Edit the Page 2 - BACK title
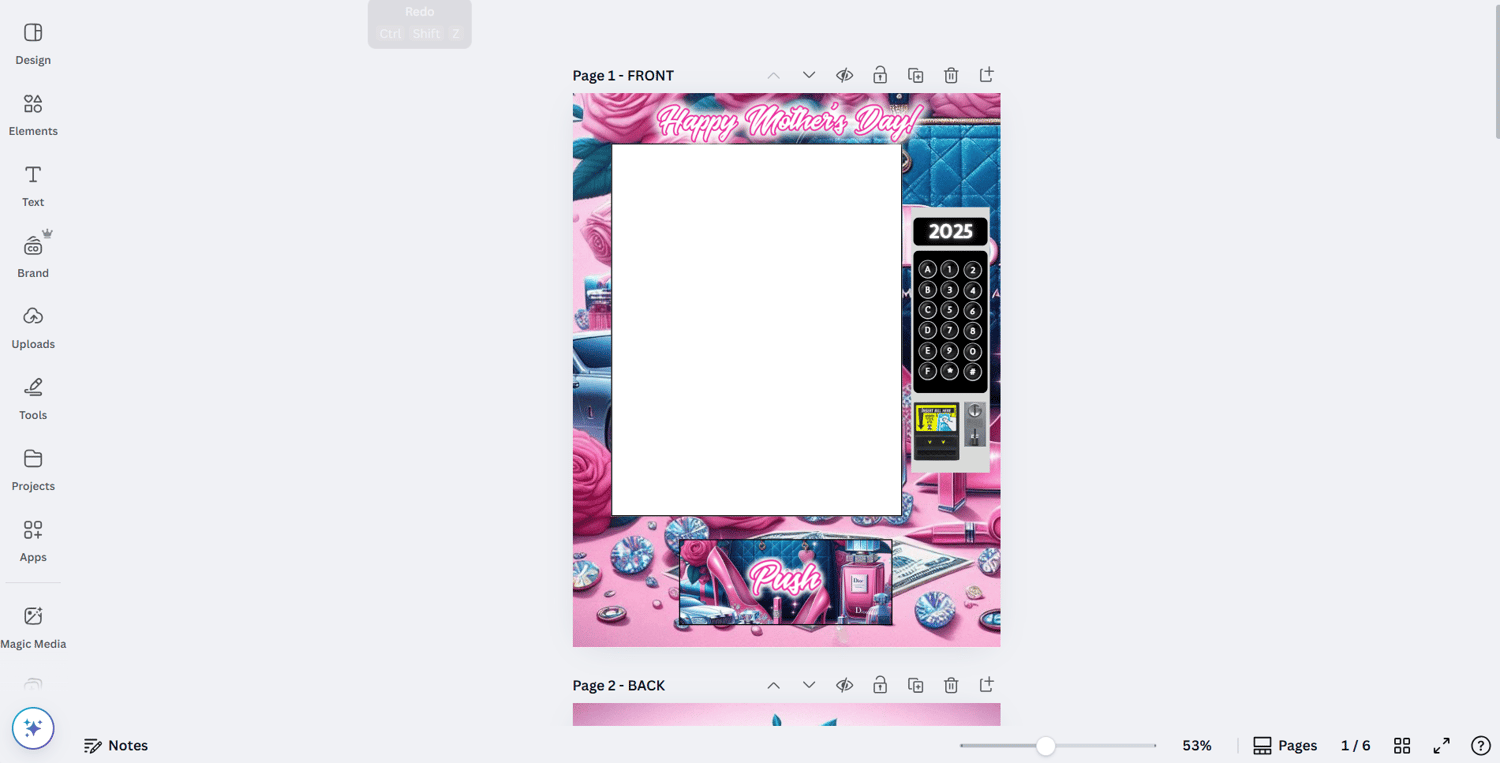The height and width of the screenshot is (763, 1500). 619,685
